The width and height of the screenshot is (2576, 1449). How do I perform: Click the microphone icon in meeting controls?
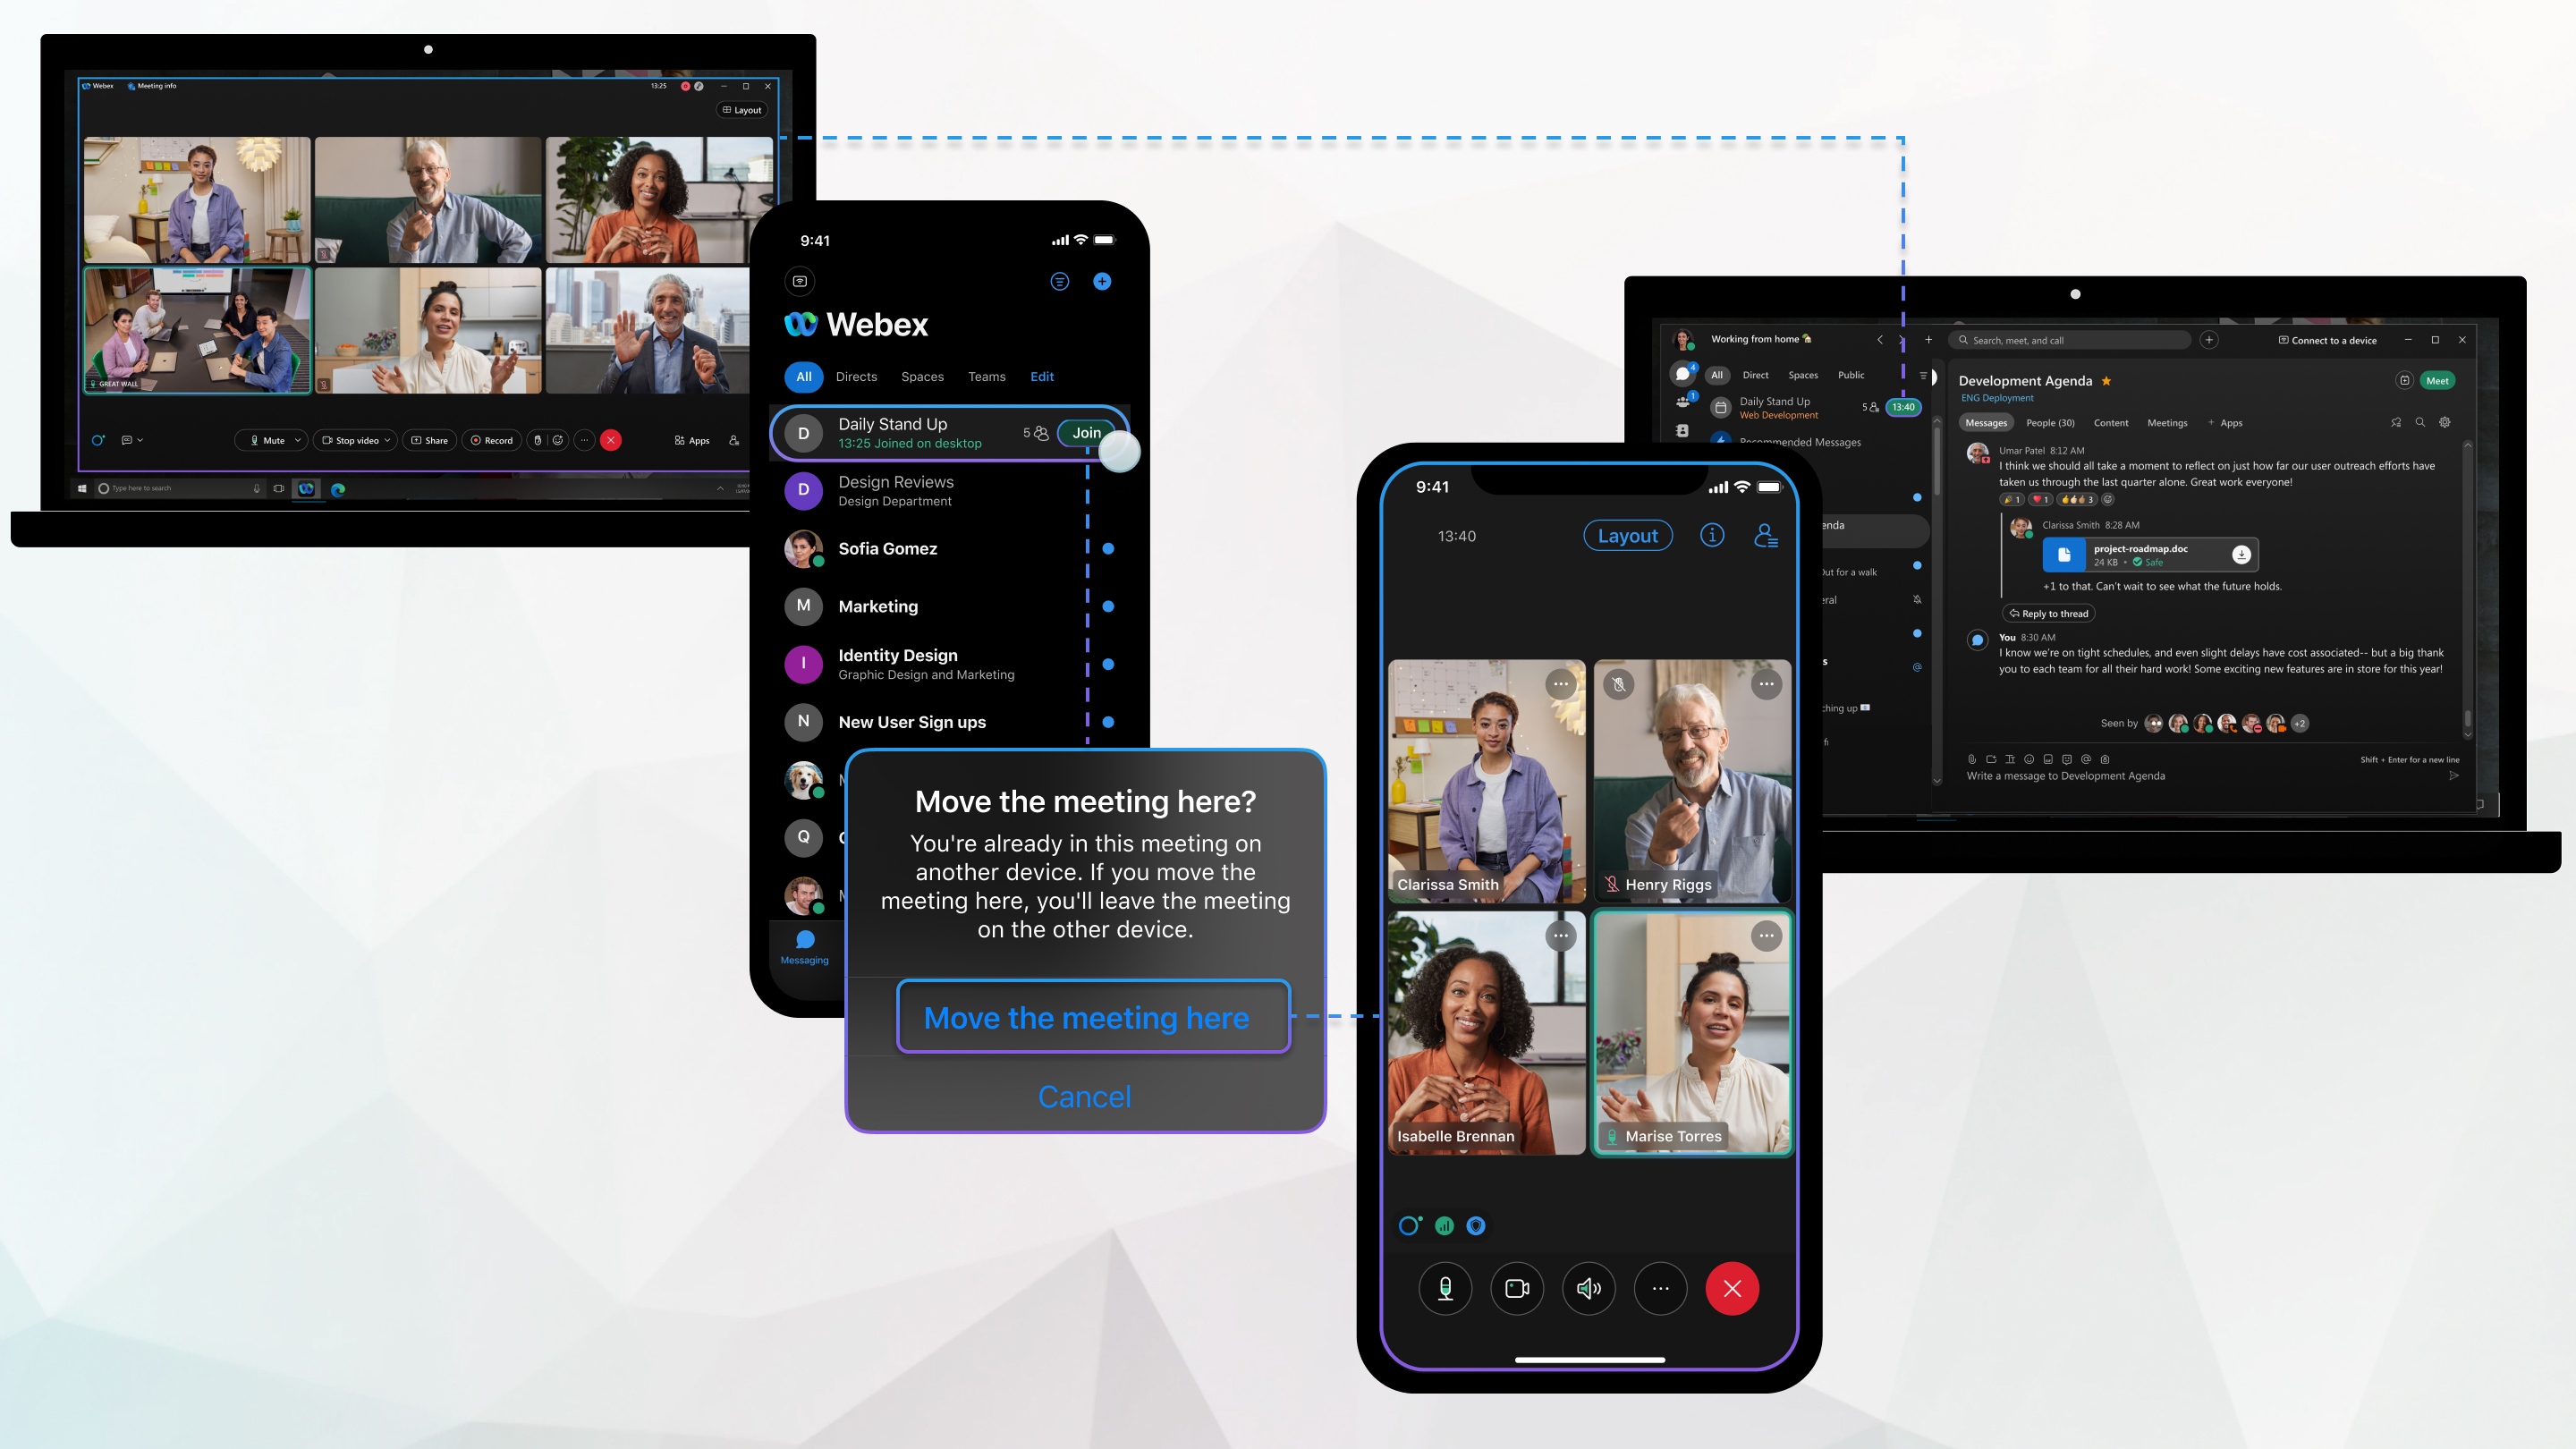pyautogui.click(x=1444, y=1288)
